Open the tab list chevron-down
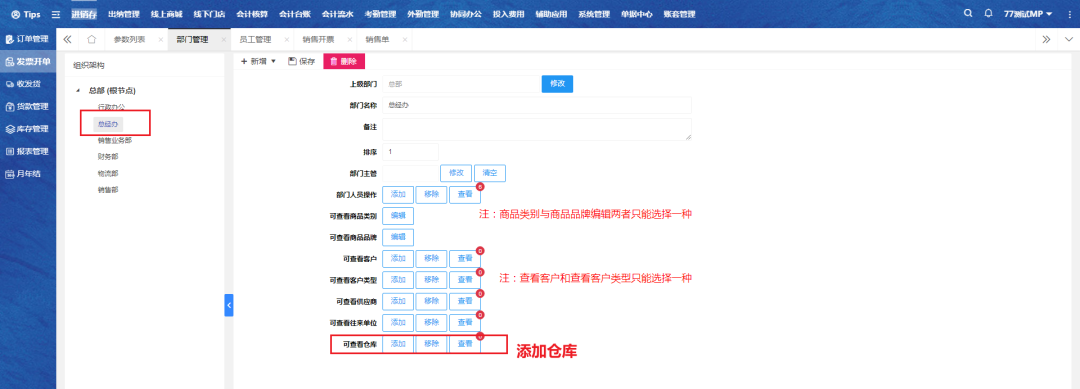The width and height of the screenshot is (1080, 389). 1069,39
